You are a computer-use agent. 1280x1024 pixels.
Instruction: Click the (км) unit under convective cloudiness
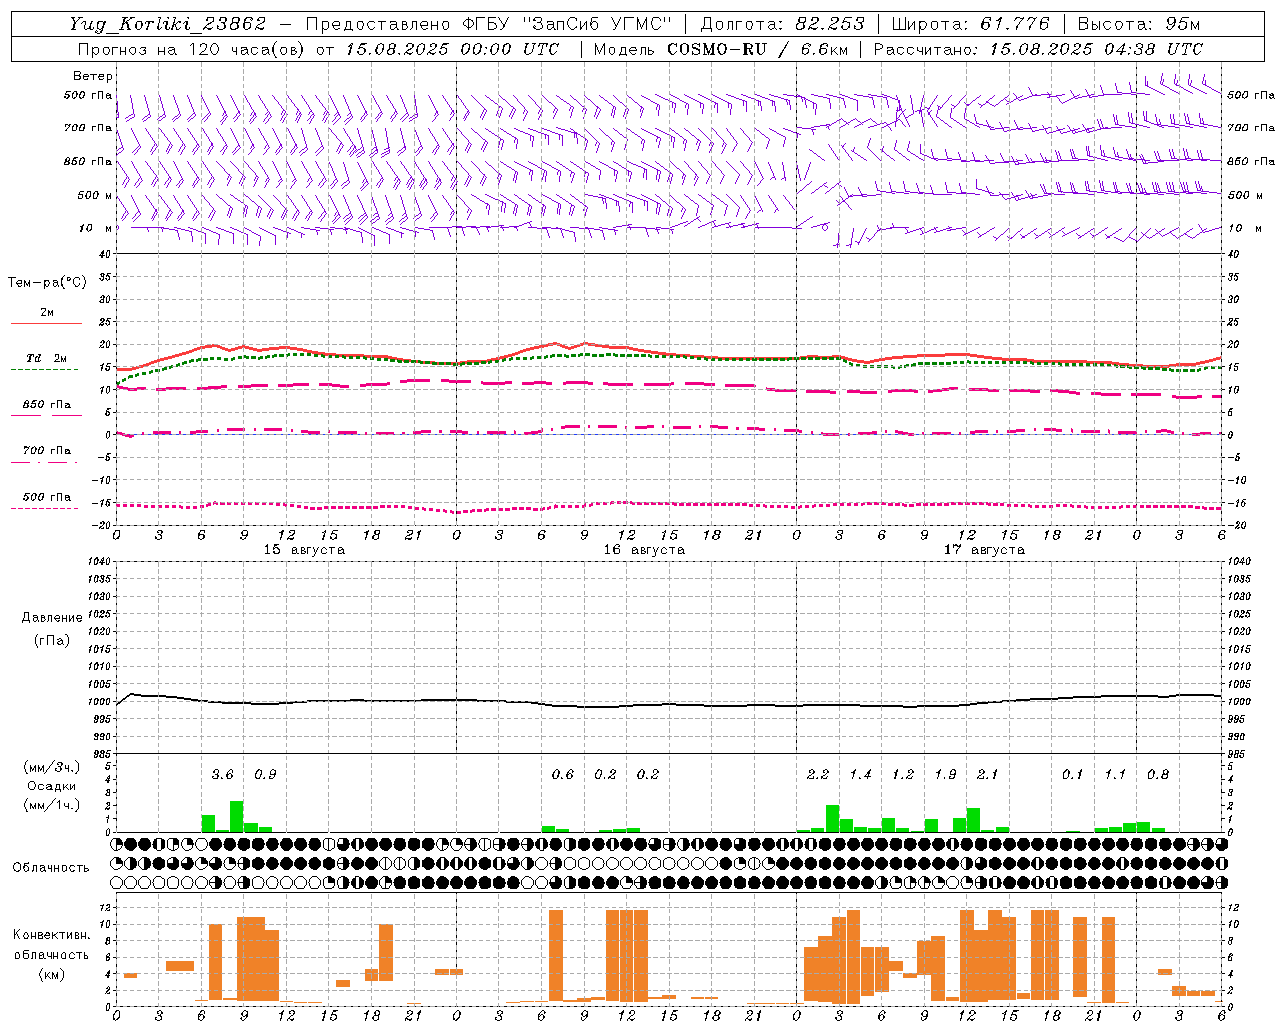click(52, 974)
